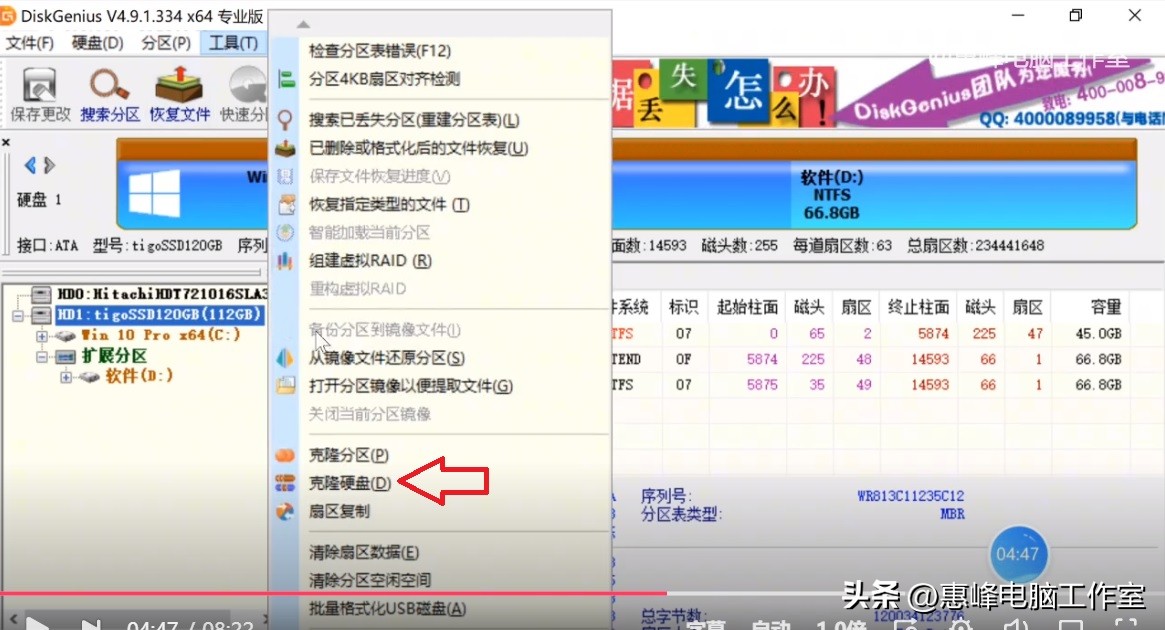Click the 标识 column header
Screen dimensions: 1165x630
[x=683, y=307]
